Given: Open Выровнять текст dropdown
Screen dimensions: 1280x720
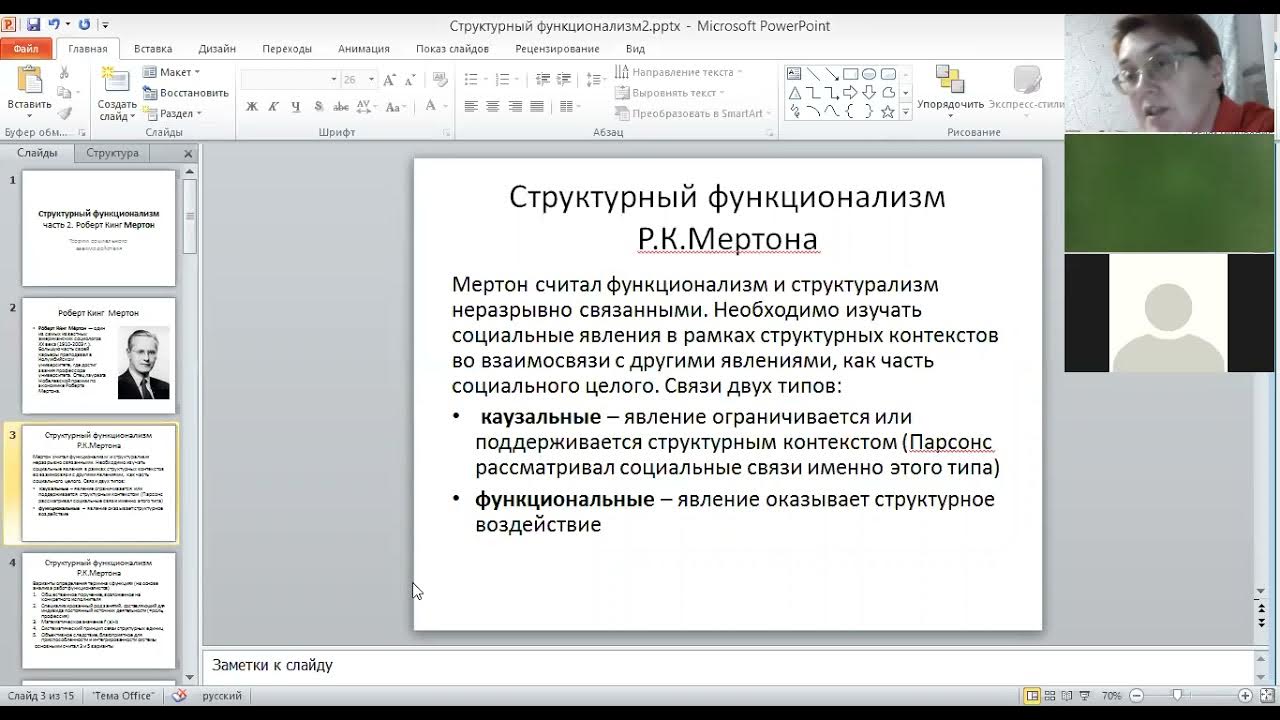Looking at the screenshot, I should [669, 93].
